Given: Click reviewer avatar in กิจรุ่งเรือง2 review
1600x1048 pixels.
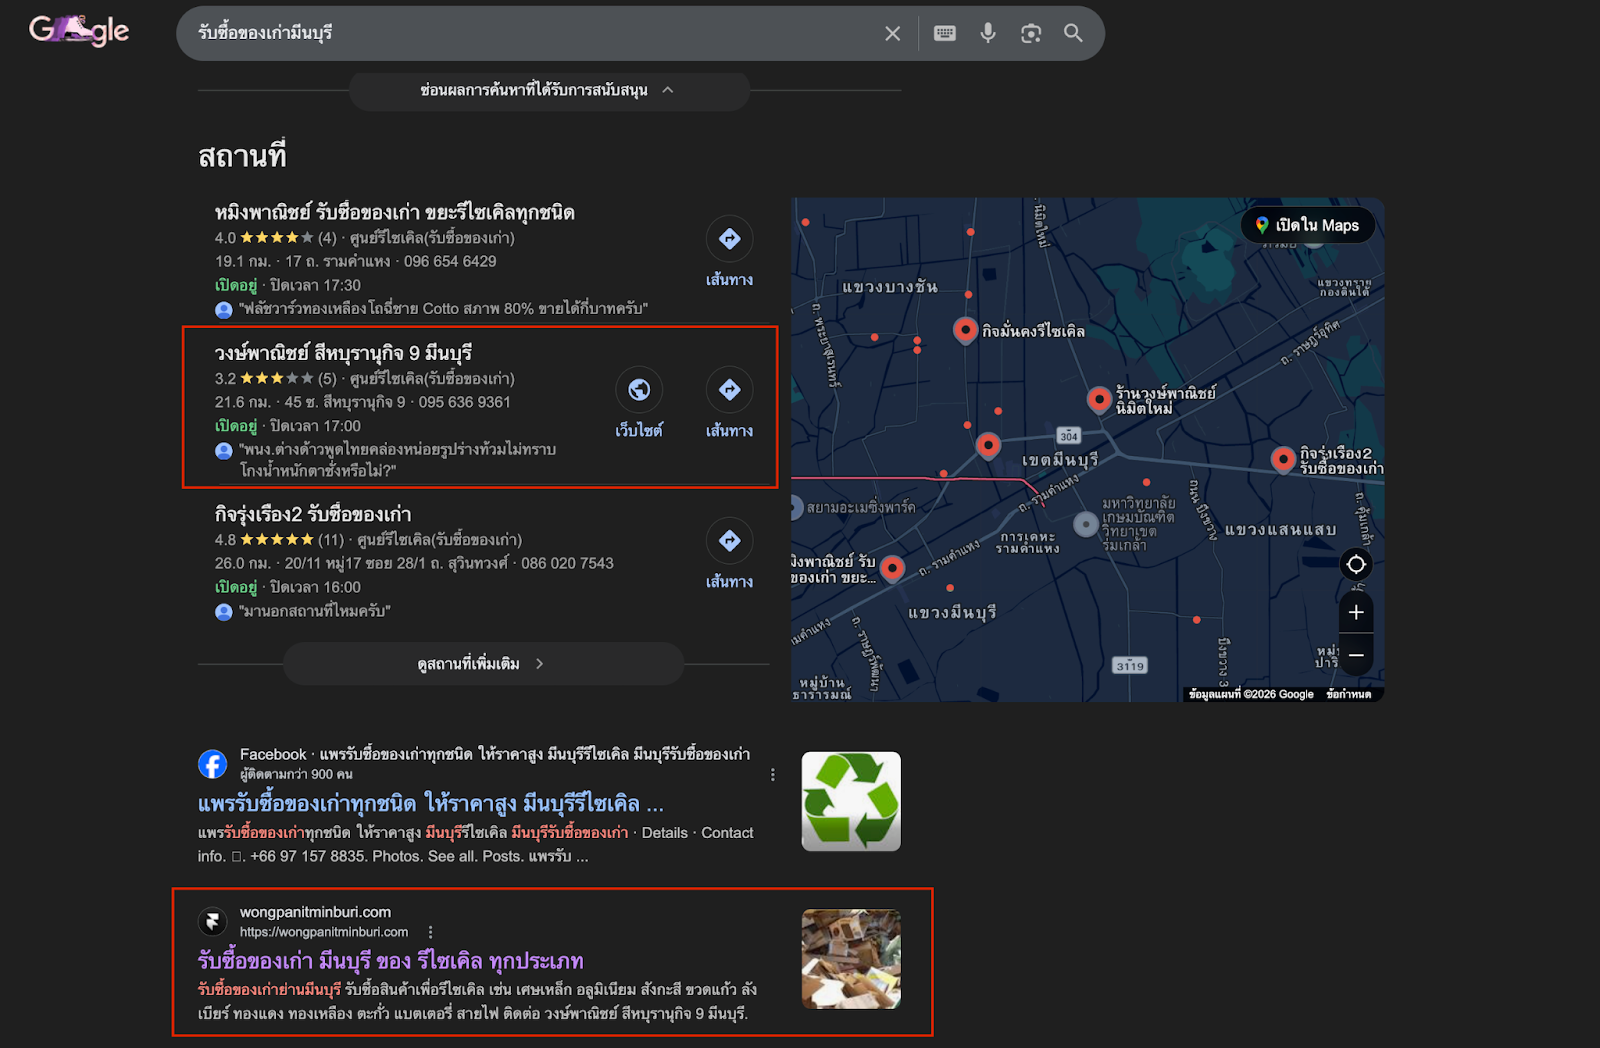Looking at the screenshot, I should point(224,611).
